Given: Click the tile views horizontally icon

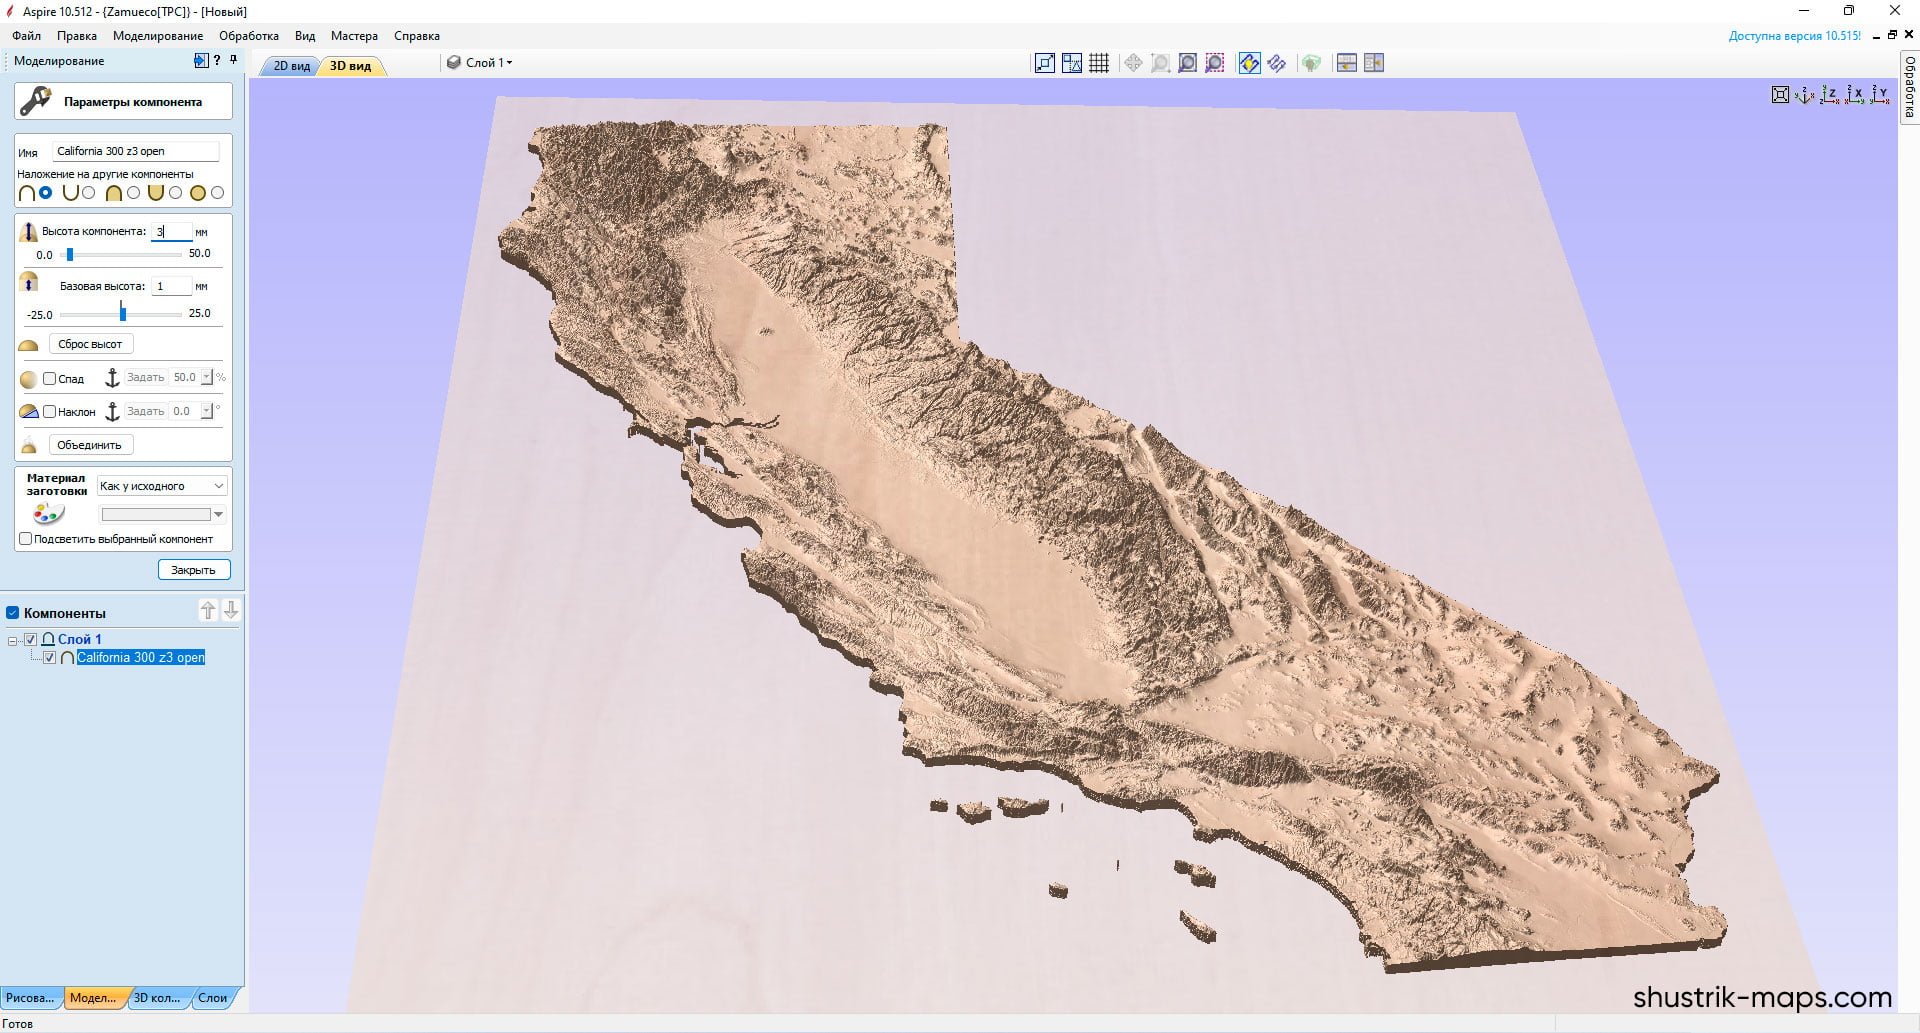Looking at the screenshot, I should (x=1346, y=63).
